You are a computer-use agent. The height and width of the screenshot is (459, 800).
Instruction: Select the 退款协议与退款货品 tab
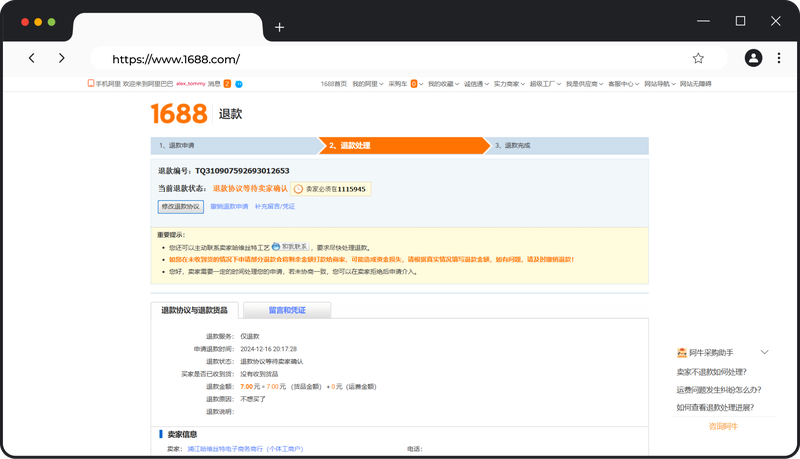[194, 311]
